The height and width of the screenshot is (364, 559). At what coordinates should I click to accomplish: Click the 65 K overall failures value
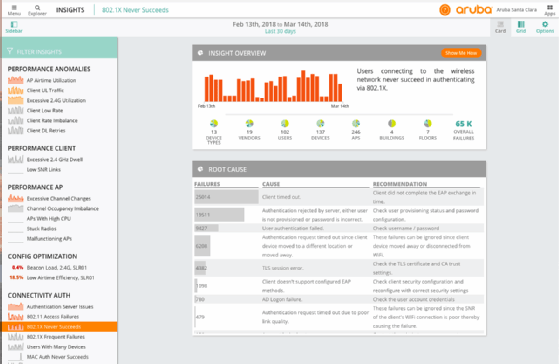pos(463,124)
